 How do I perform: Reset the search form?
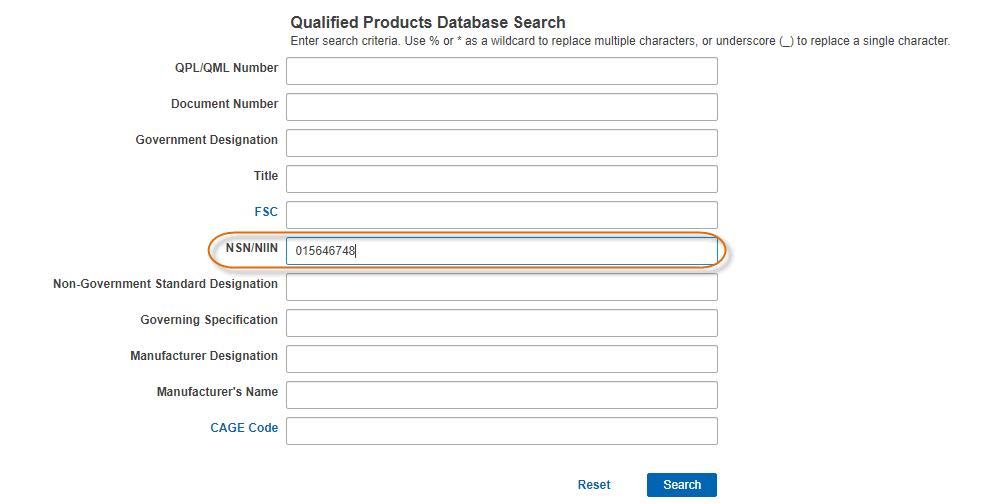click(594, 485)
